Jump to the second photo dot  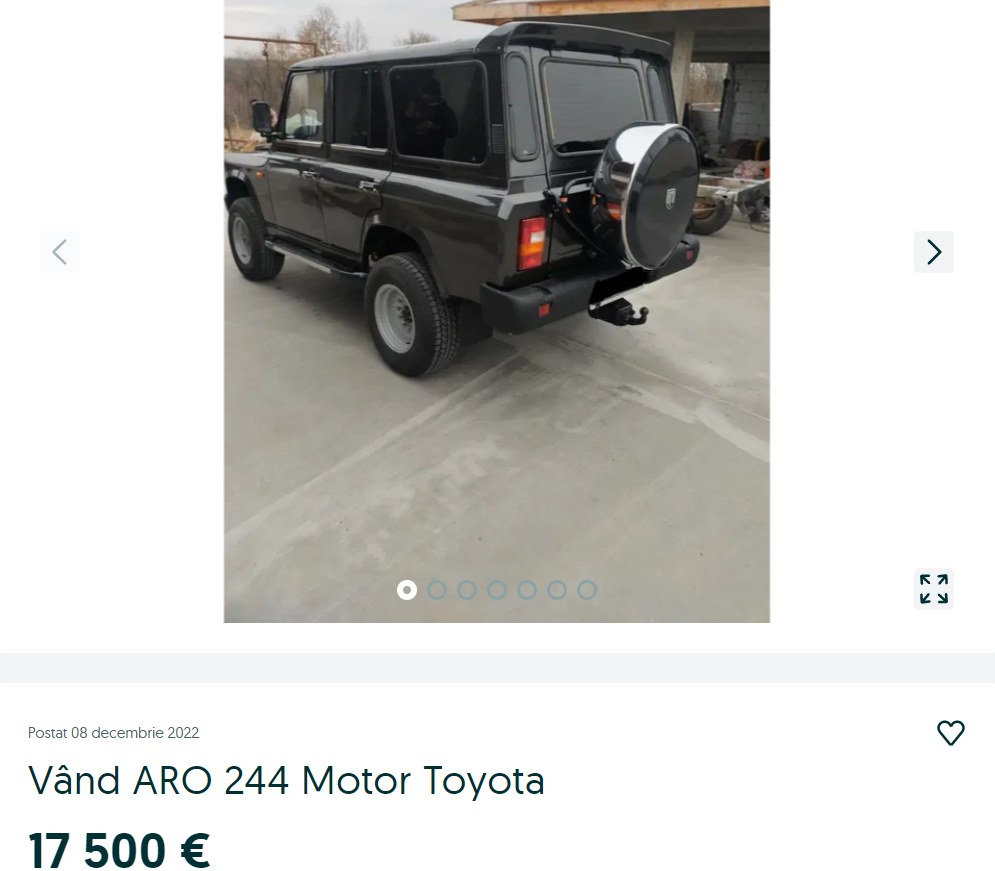[x=437, y=590]
